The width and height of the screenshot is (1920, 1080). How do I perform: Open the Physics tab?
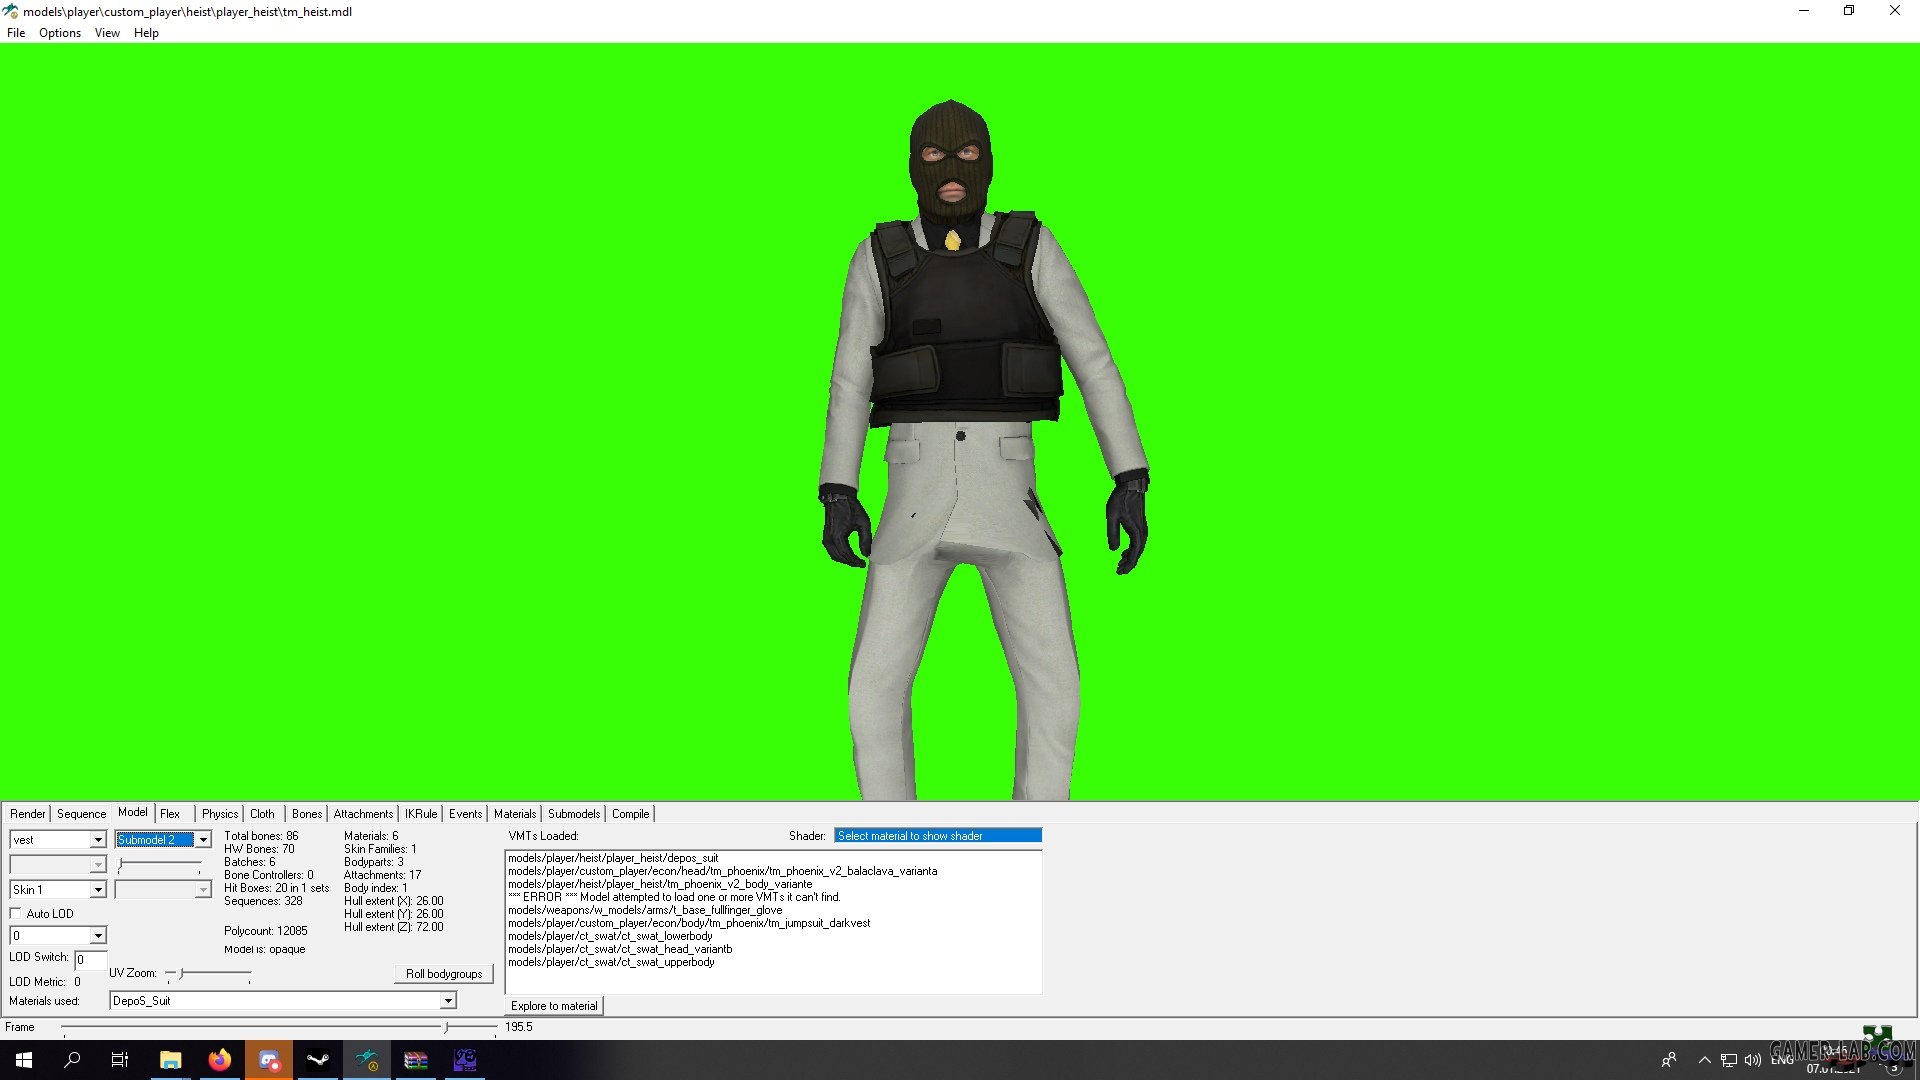click(220, 814)
